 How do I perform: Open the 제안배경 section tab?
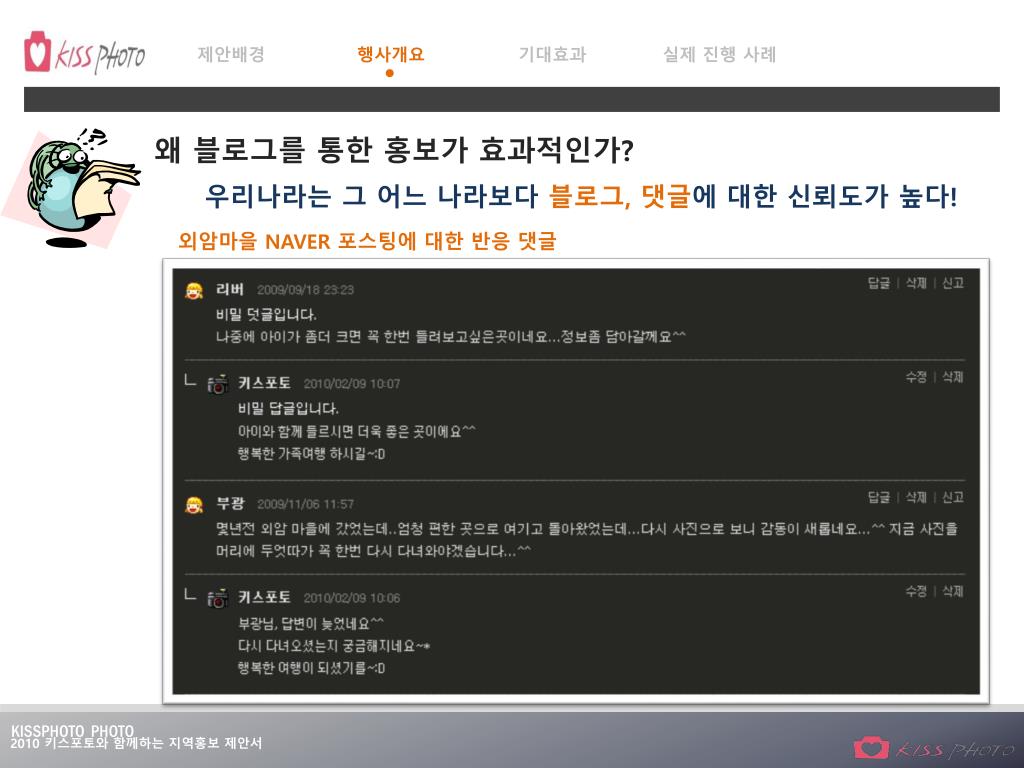pos(231,54)
